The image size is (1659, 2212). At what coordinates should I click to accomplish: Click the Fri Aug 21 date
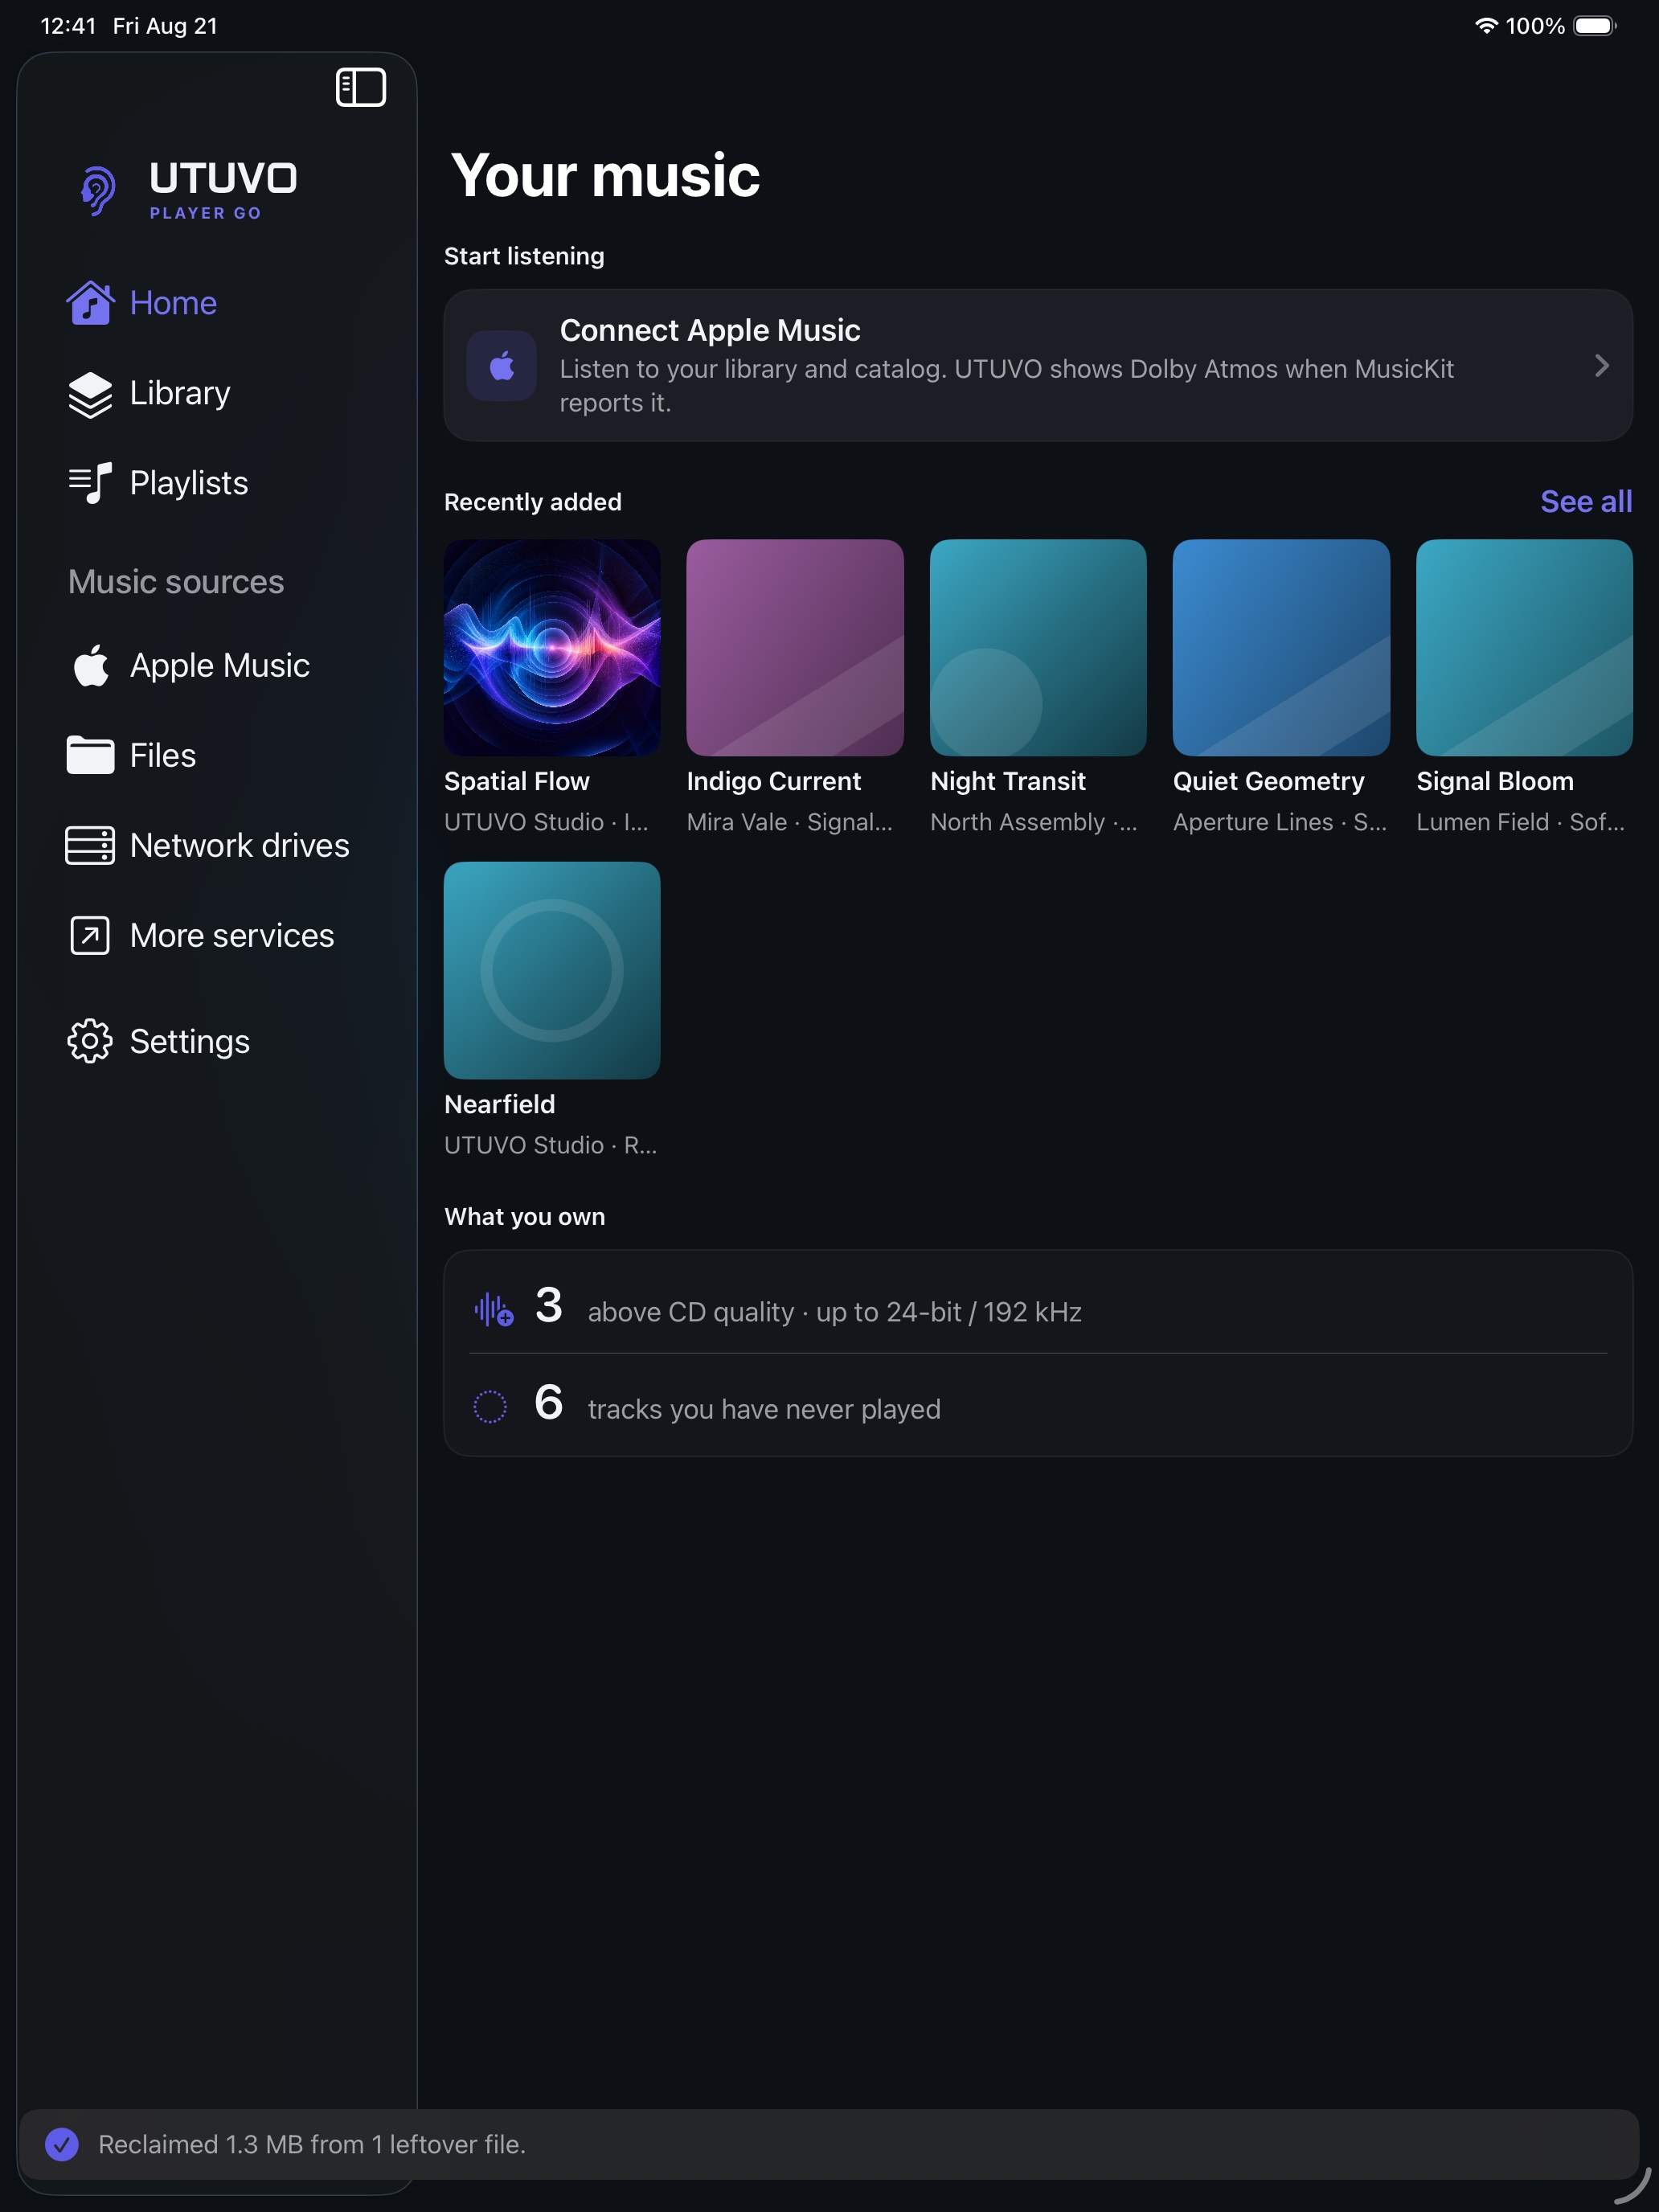[x=165, y=26]
